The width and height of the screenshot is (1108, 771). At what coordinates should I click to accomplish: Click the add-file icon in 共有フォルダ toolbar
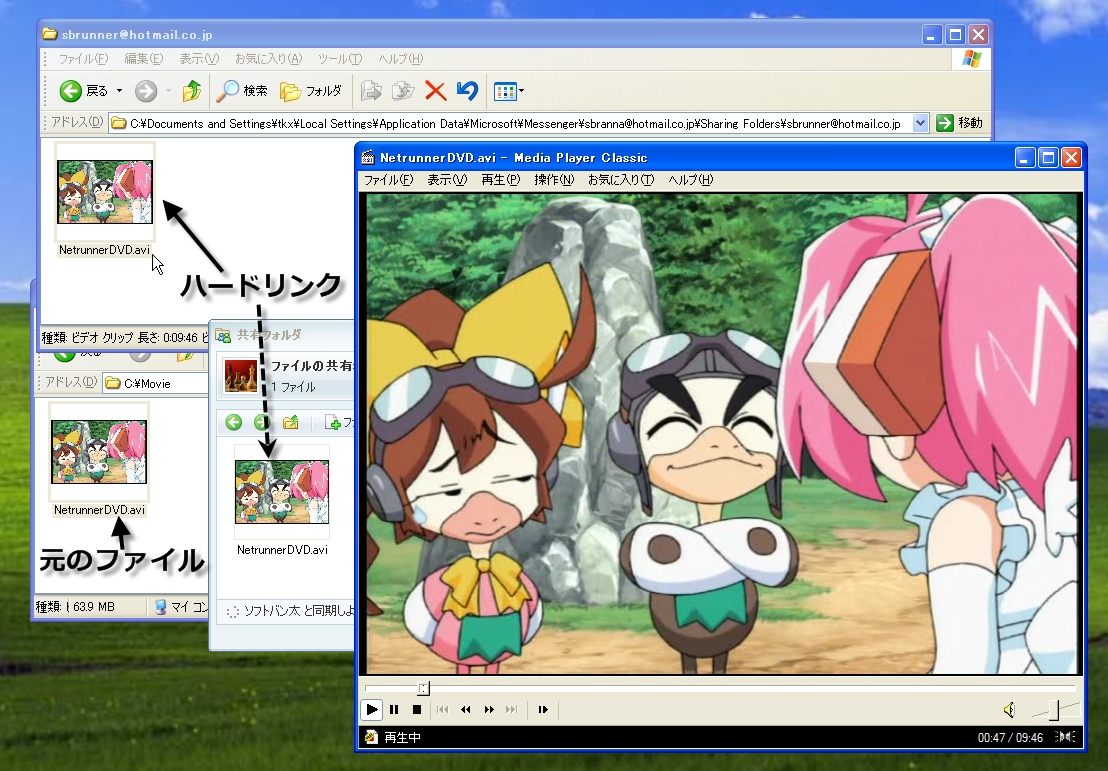tap(332, 423)
